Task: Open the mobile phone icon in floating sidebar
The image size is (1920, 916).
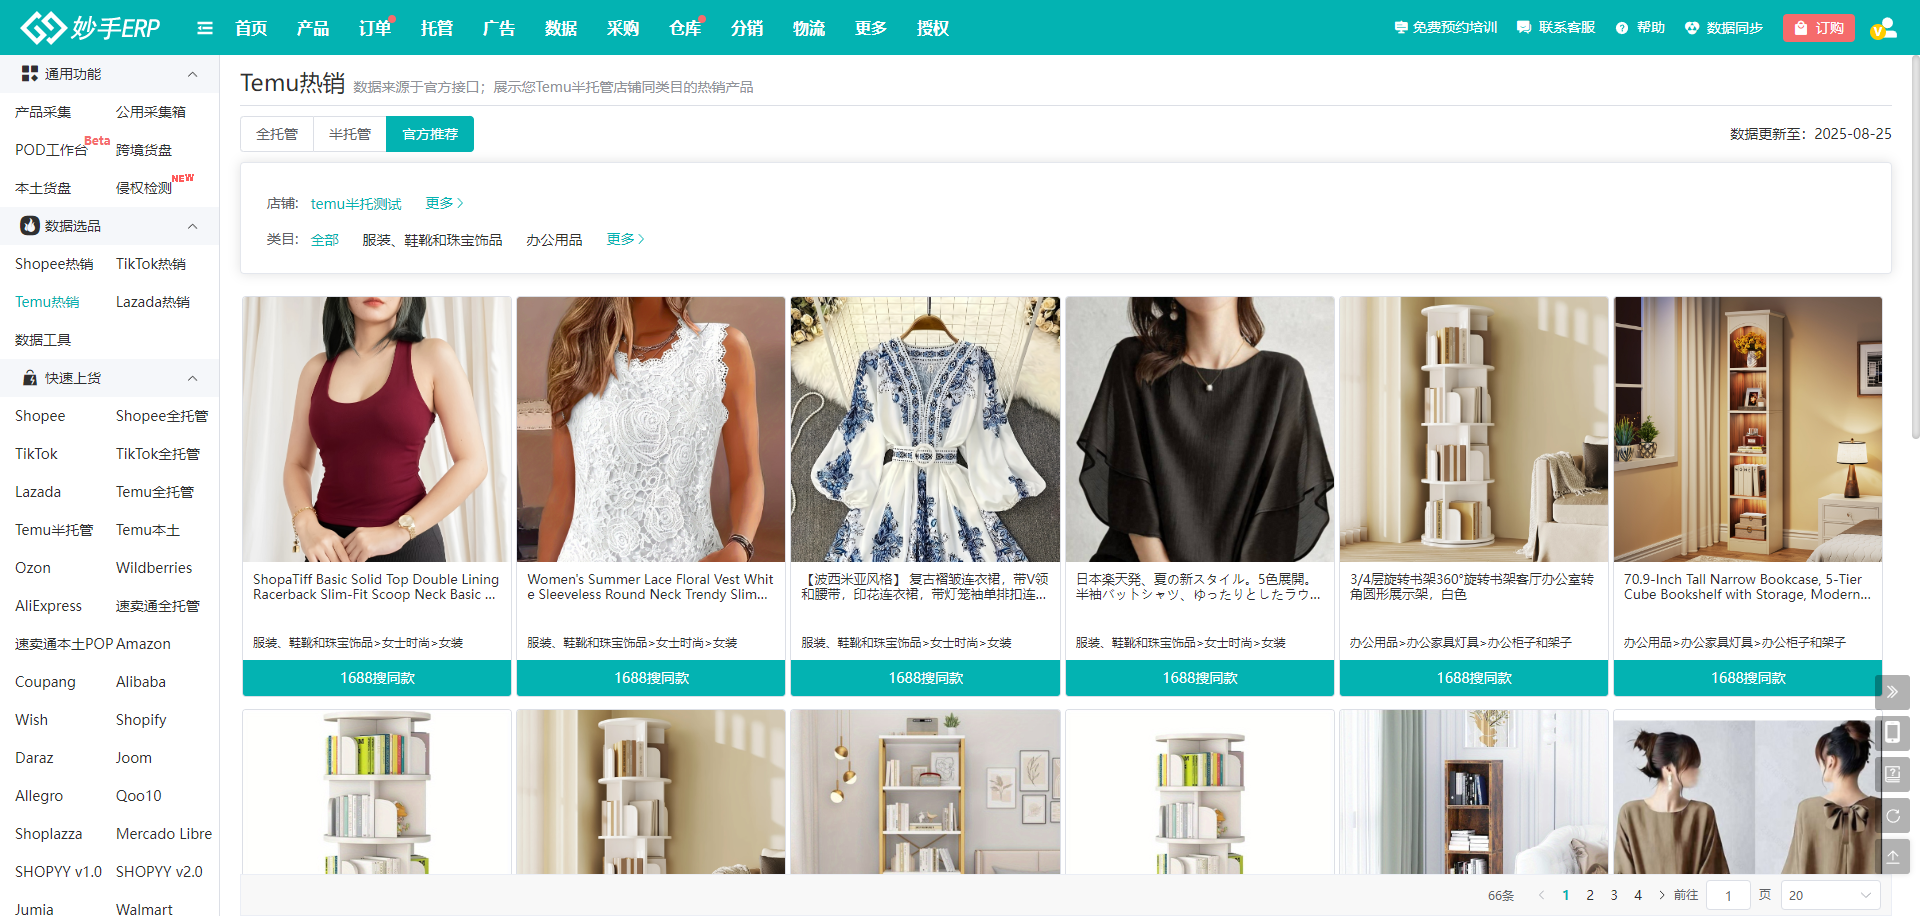Action: pyautogui.click(x=1892, y=733)
